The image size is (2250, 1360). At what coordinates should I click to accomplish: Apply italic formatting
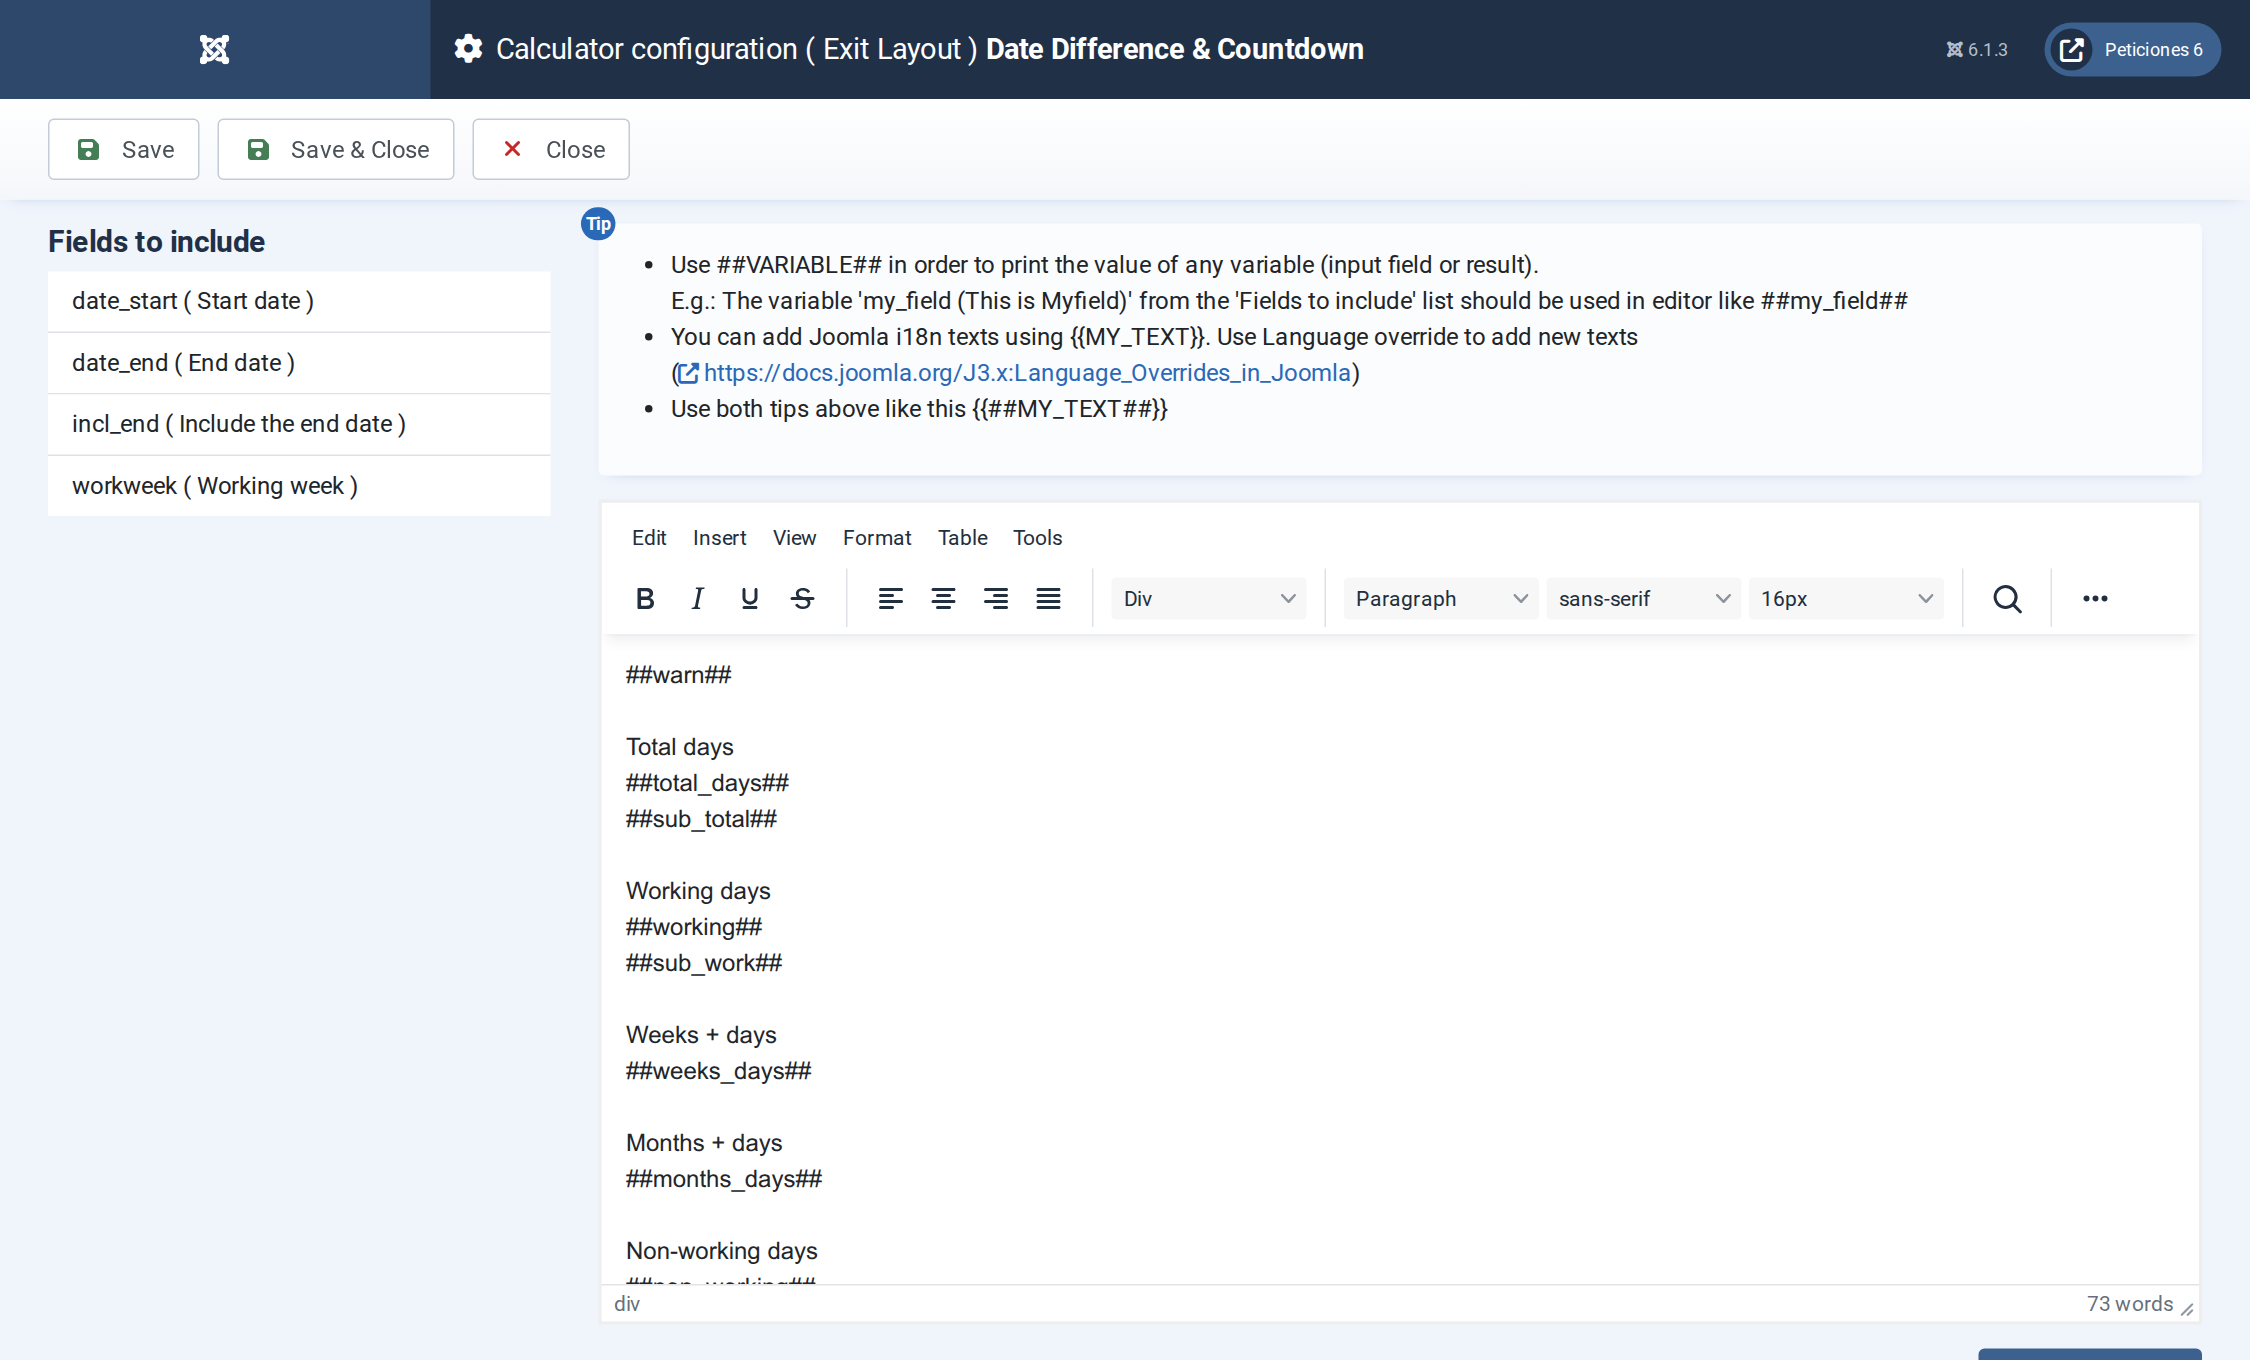[x=697, y=598]
